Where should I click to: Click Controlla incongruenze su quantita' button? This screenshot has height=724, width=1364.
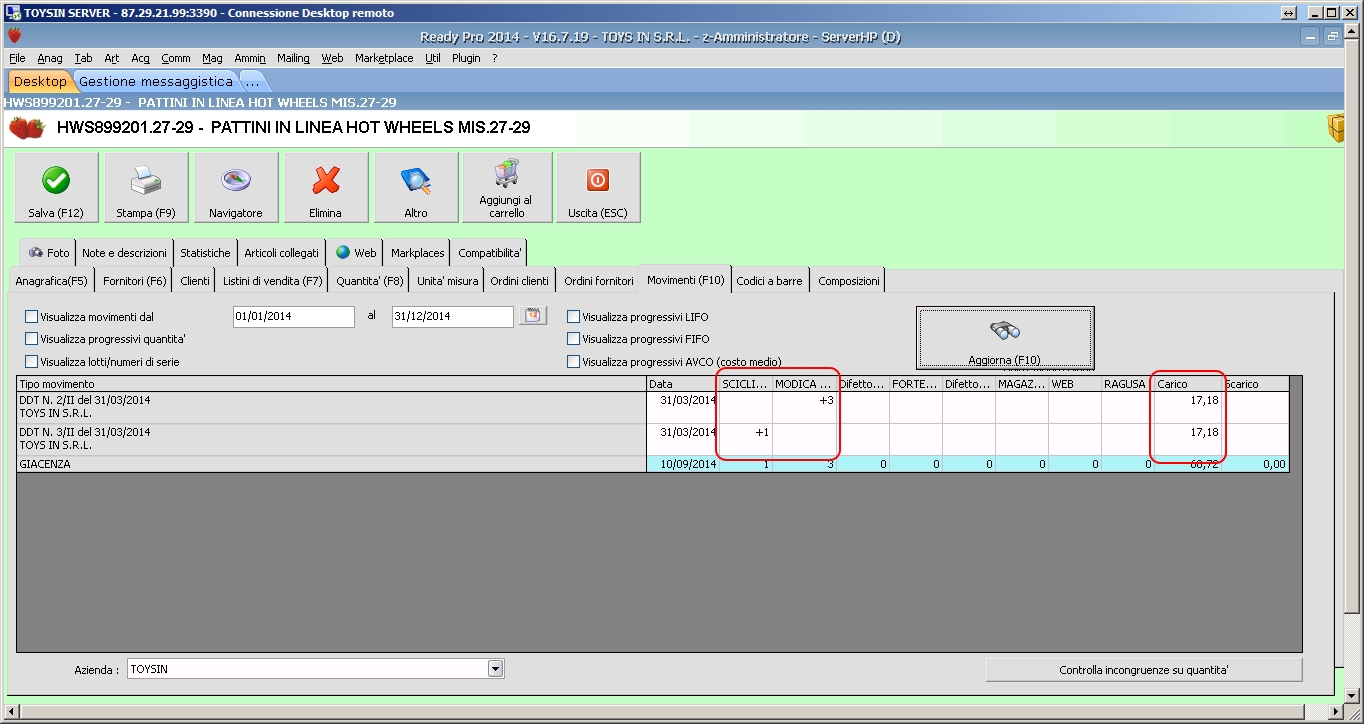[x=1144, y=670]
